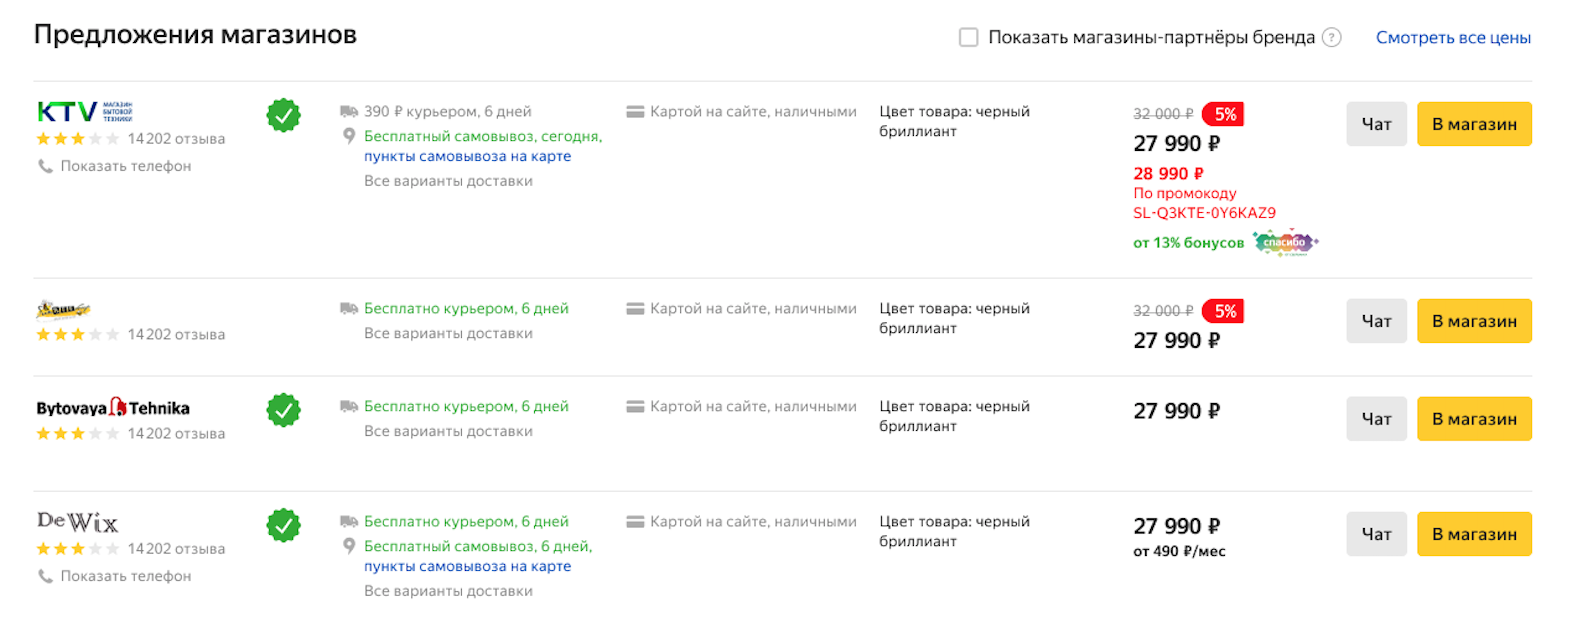This screenshot has height=618, width=1572.
Task: Enable the show brand partner stores checkbox
Action: pyautogui.click(x=968, y=37)
